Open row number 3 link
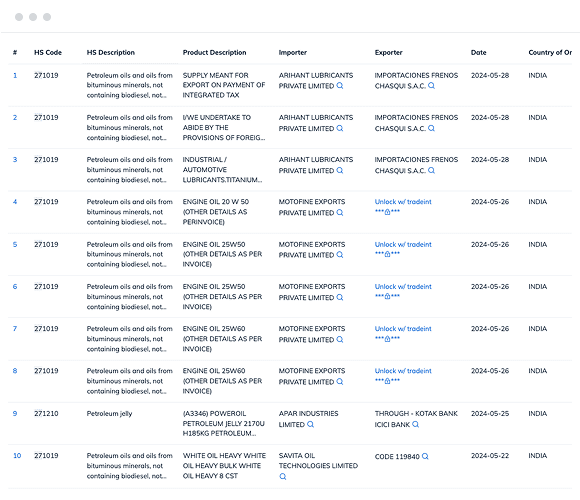The height and width of the screenshot is (500, 580). [15, 160]
